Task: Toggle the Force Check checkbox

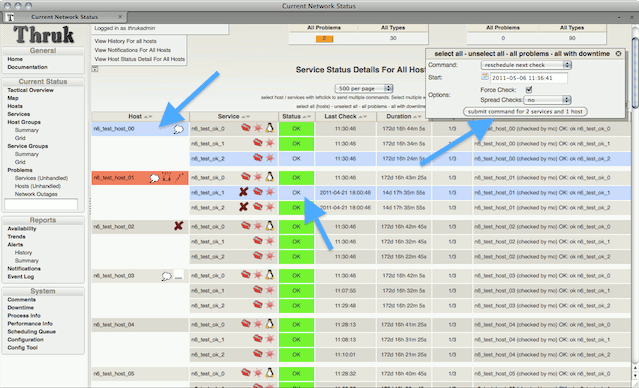Action: click(529, 90)
